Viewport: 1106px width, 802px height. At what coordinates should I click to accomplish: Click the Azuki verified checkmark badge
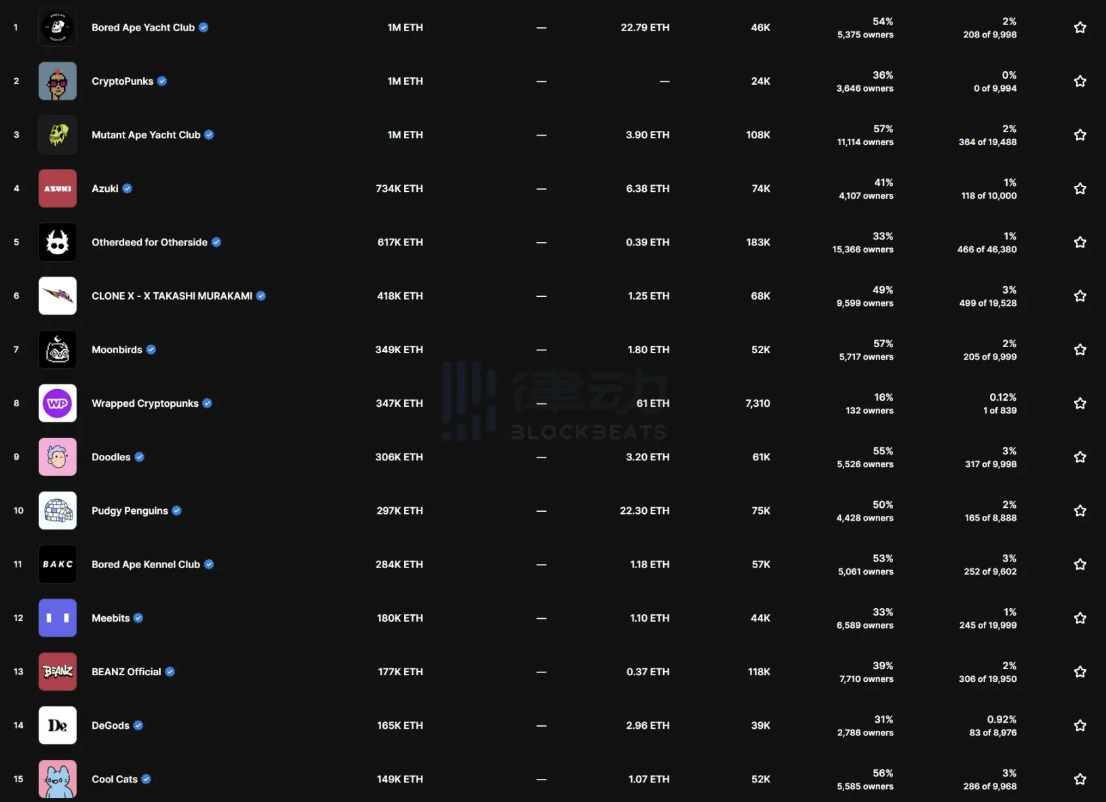tap(127, 188)
